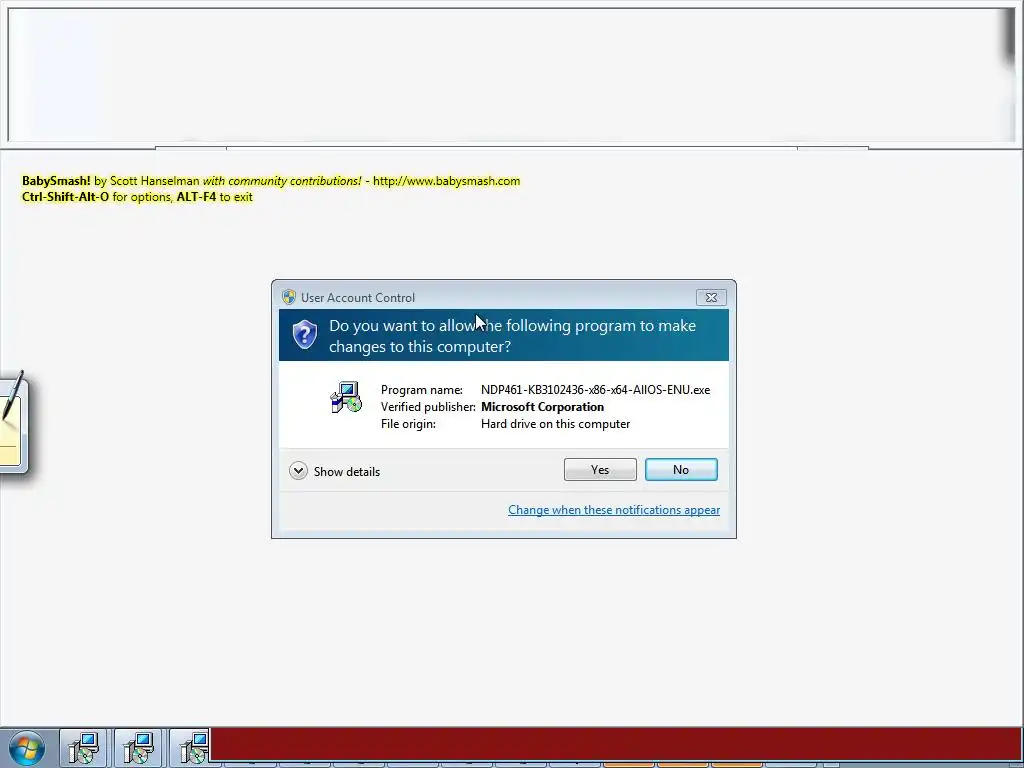The width and height of the screenshot is (1024, 768).
Task: Click 'Hard drive on this computer' text
Action: click(x=555, y=424)
